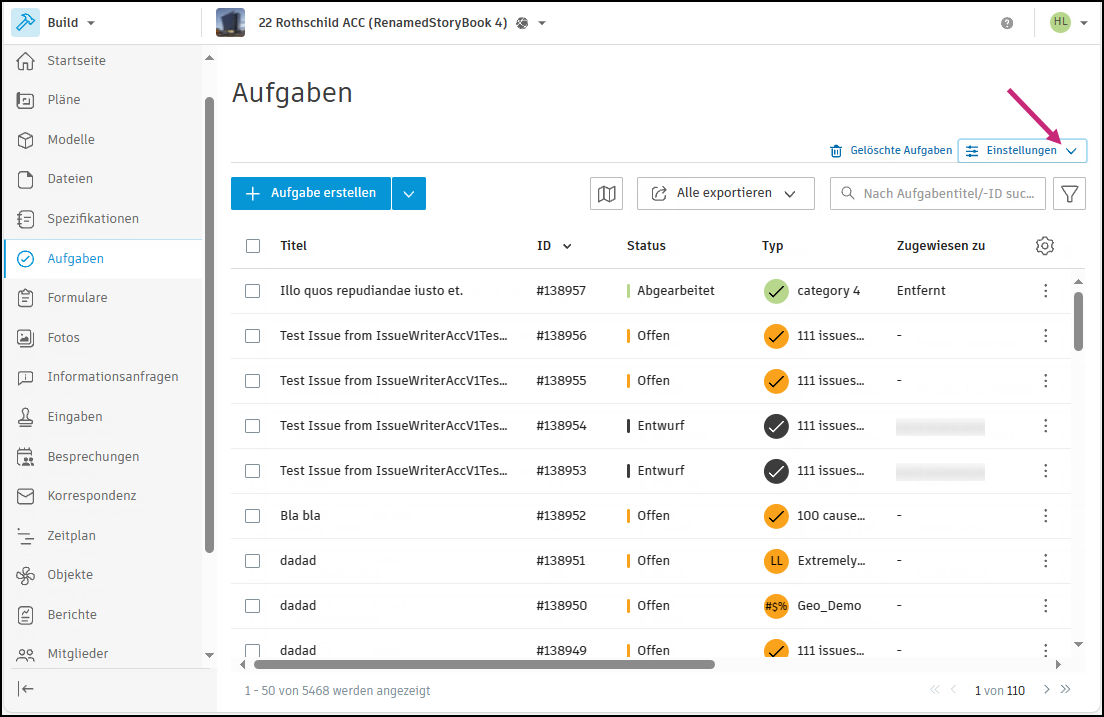
Task: Click the Berichte report icon
Action: (x=25, y=615)
